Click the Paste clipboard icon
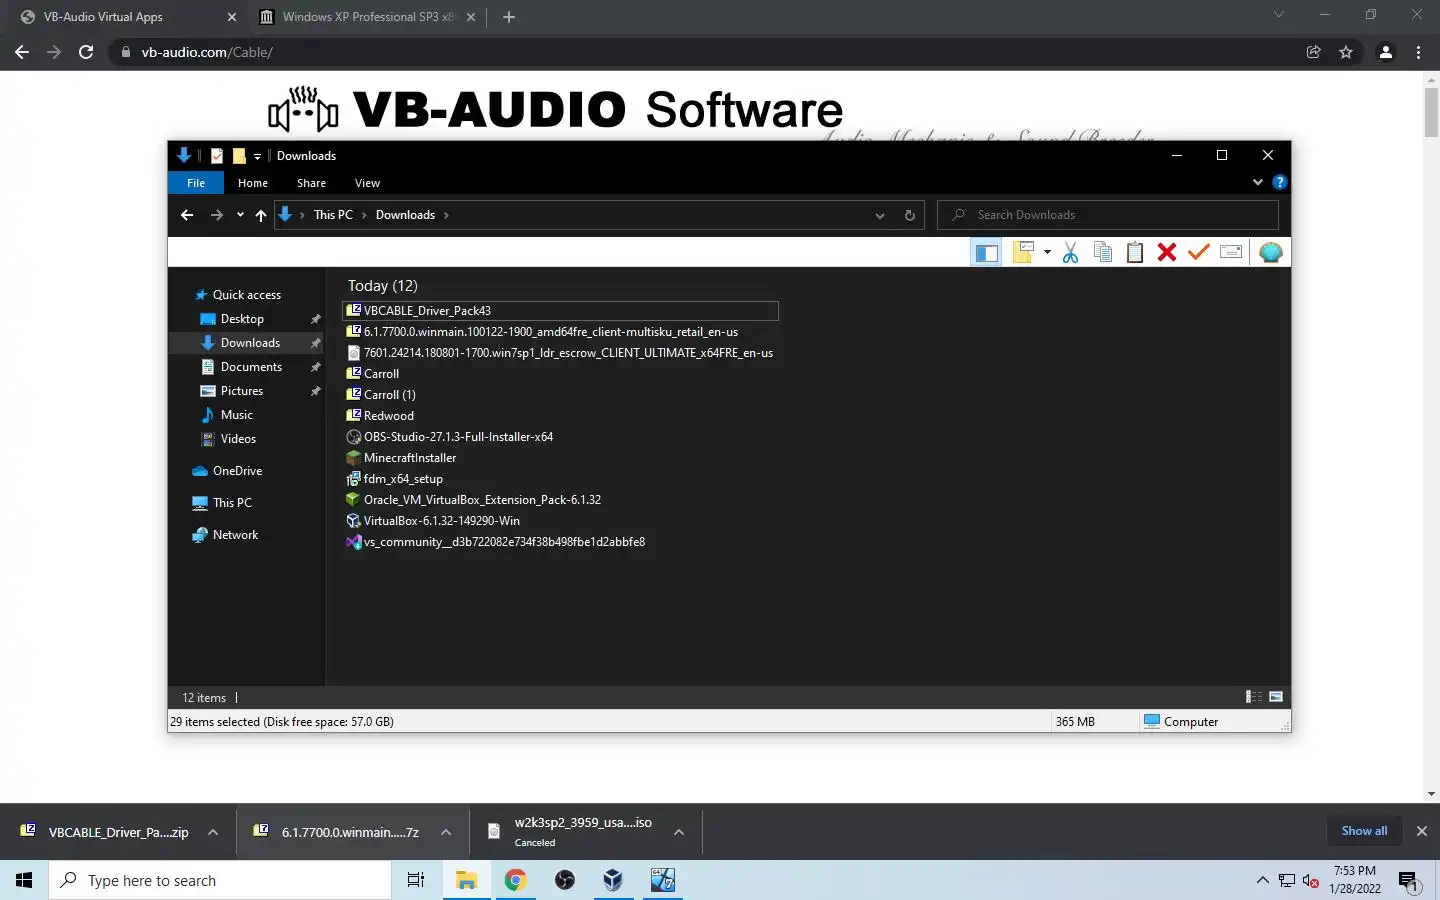 (x=1135, y=253)
